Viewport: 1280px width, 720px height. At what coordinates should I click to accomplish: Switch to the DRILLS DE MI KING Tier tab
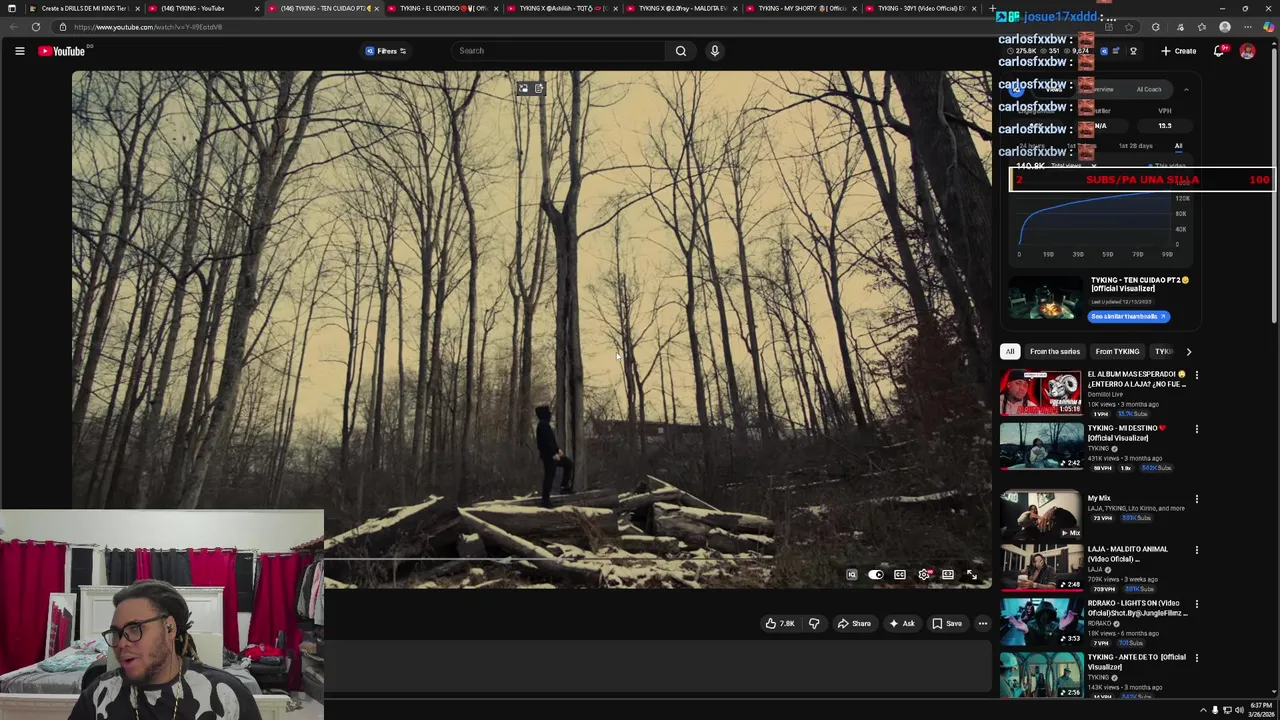[x=84, y=8]
